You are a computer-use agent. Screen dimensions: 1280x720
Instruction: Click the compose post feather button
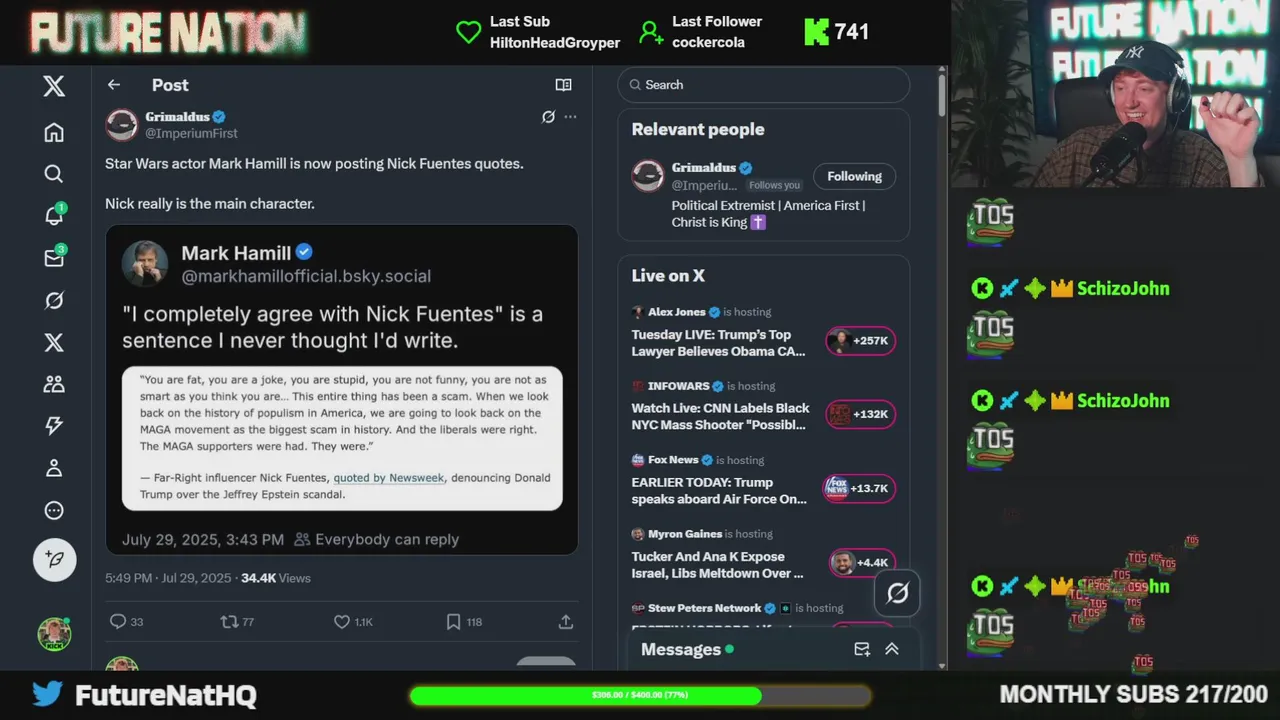(55, 560)
